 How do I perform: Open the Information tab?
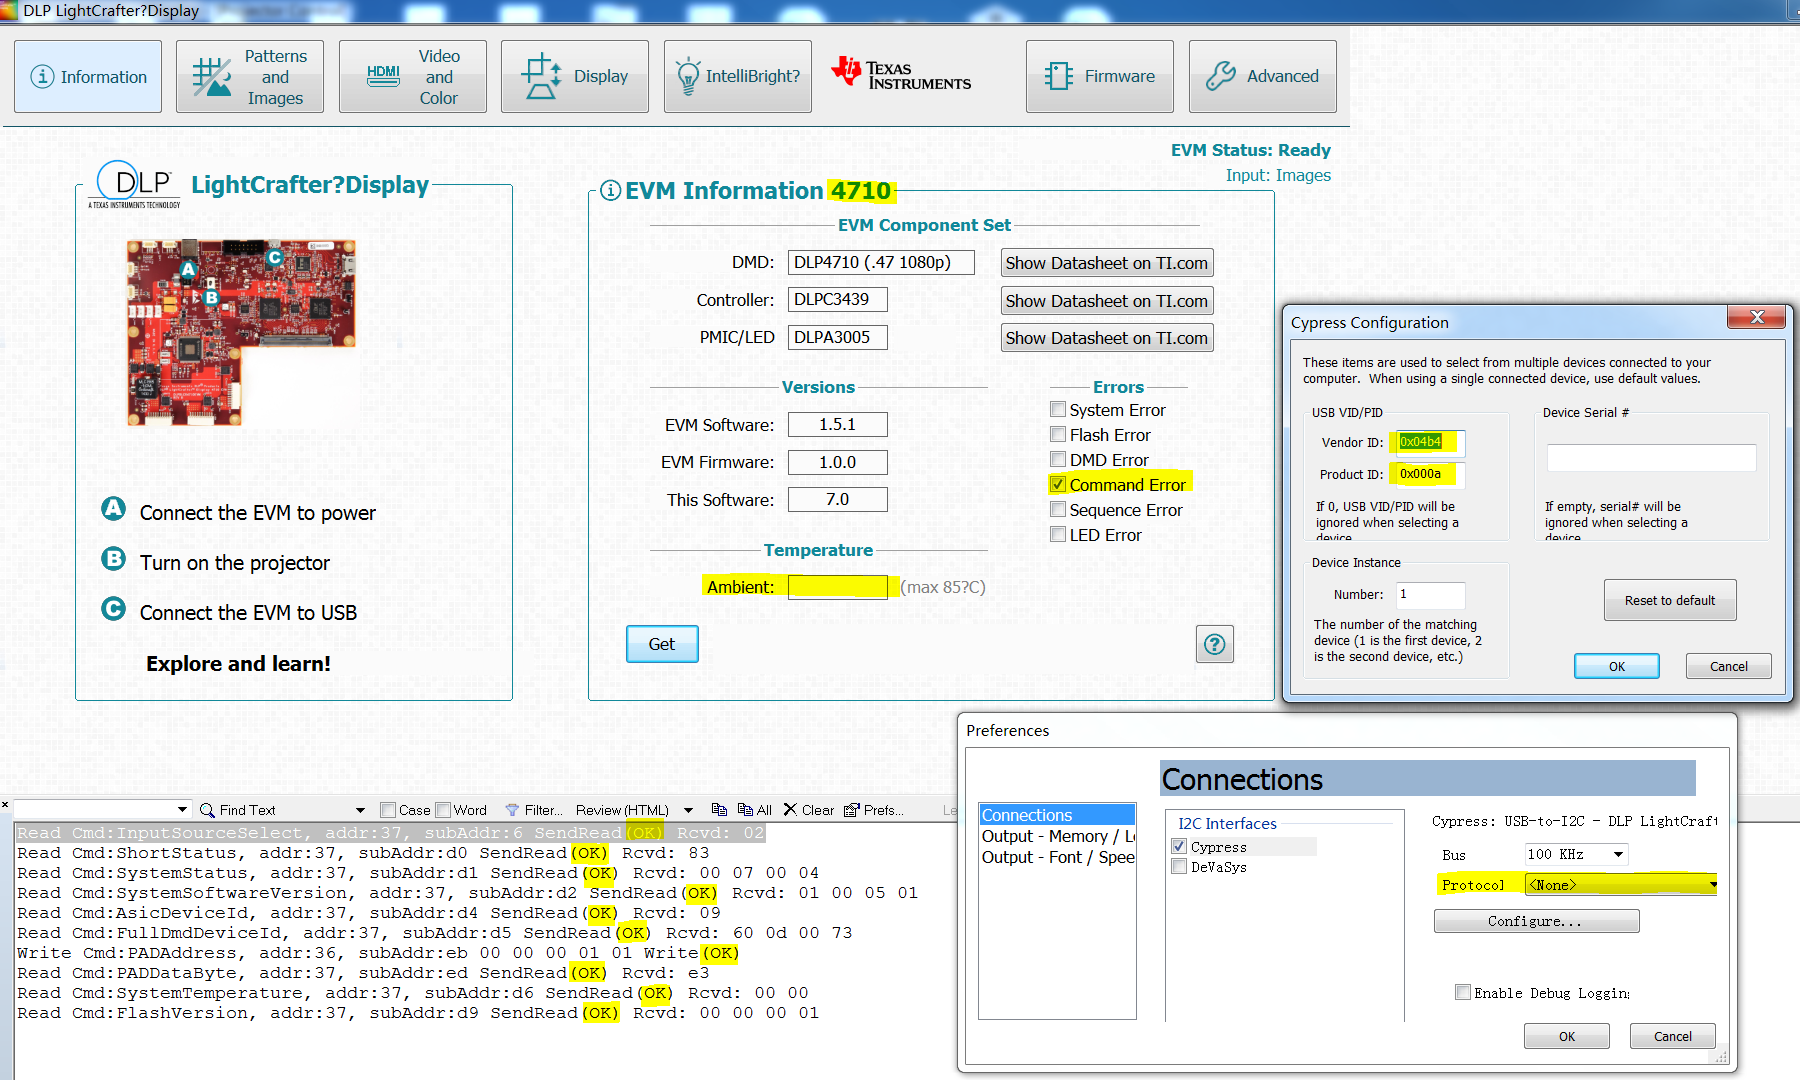88,76
